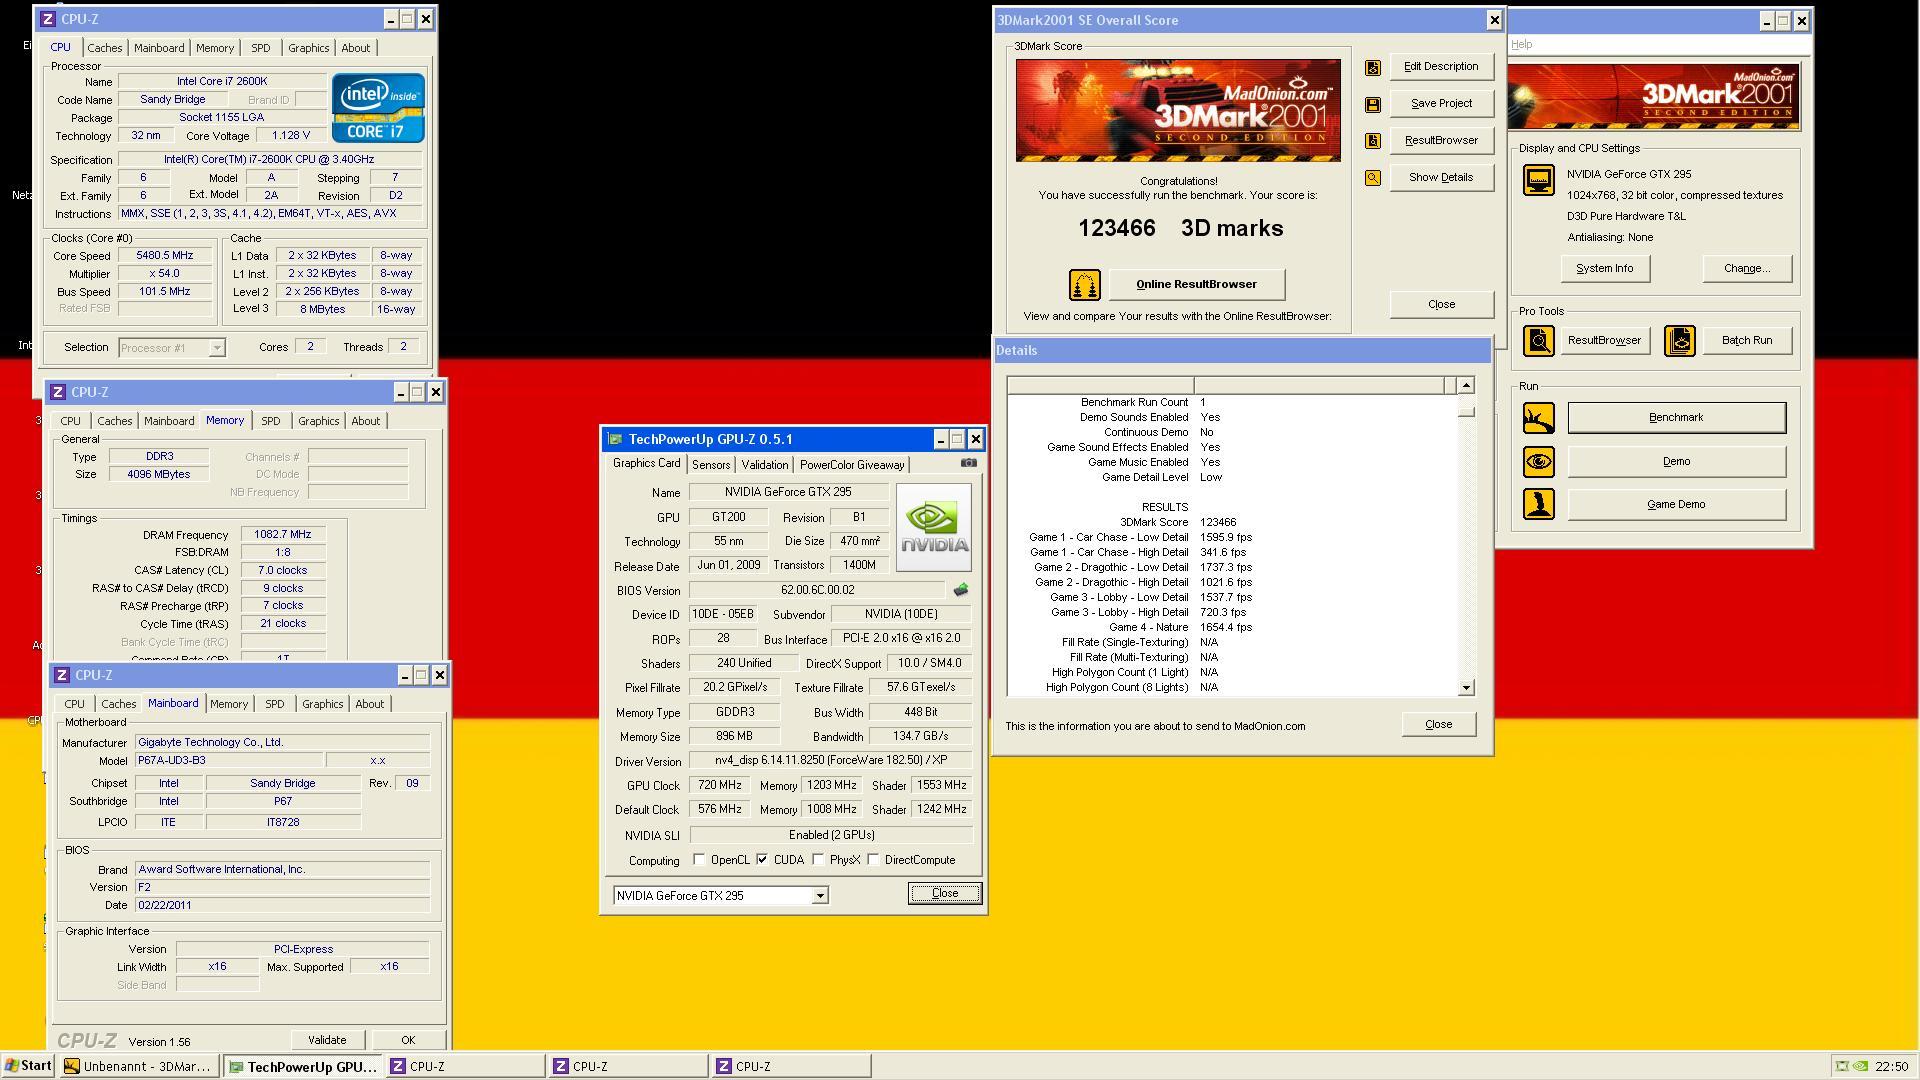Click the 3DMark2001 banner image in score window
Screen dimensions: 1920x1080
click(x=1178, y=110)
